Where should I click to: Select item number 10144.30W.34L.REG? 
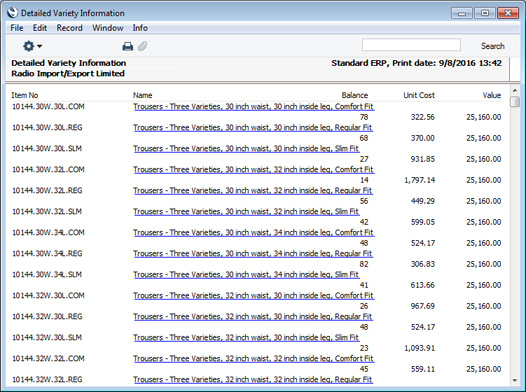click(x=47, y=254)
